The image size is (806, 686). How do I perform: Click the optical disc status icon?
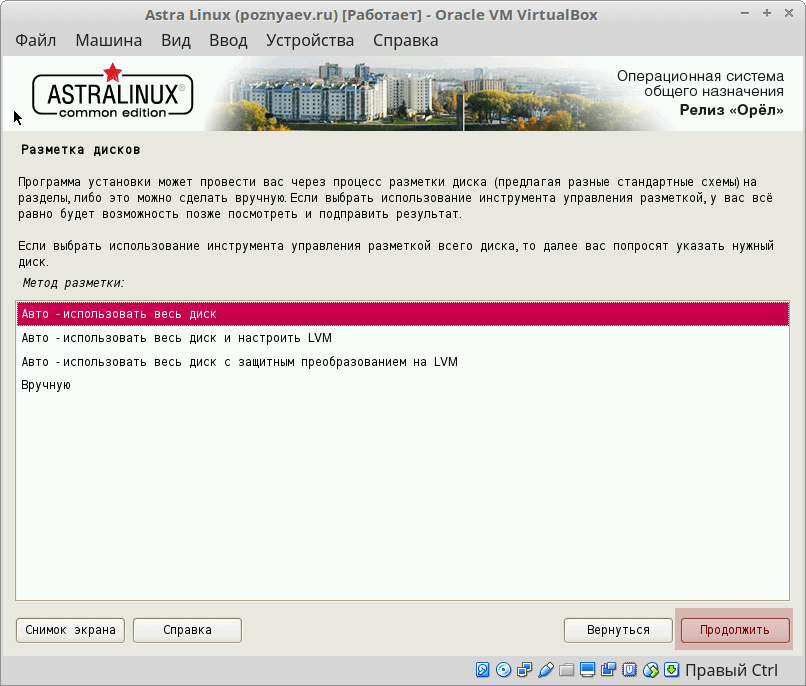click(x=503, y=670)
